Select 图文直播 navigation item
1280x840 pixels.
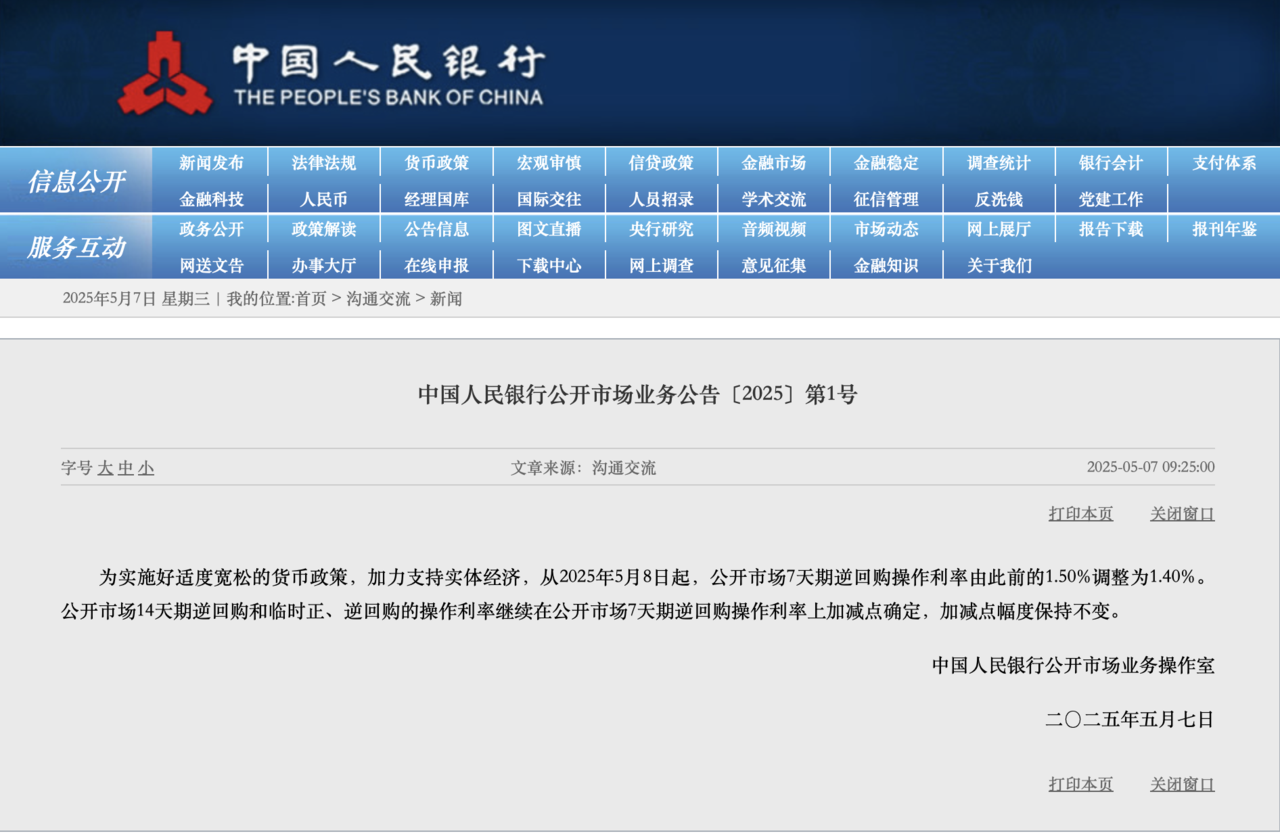(549, 229)
